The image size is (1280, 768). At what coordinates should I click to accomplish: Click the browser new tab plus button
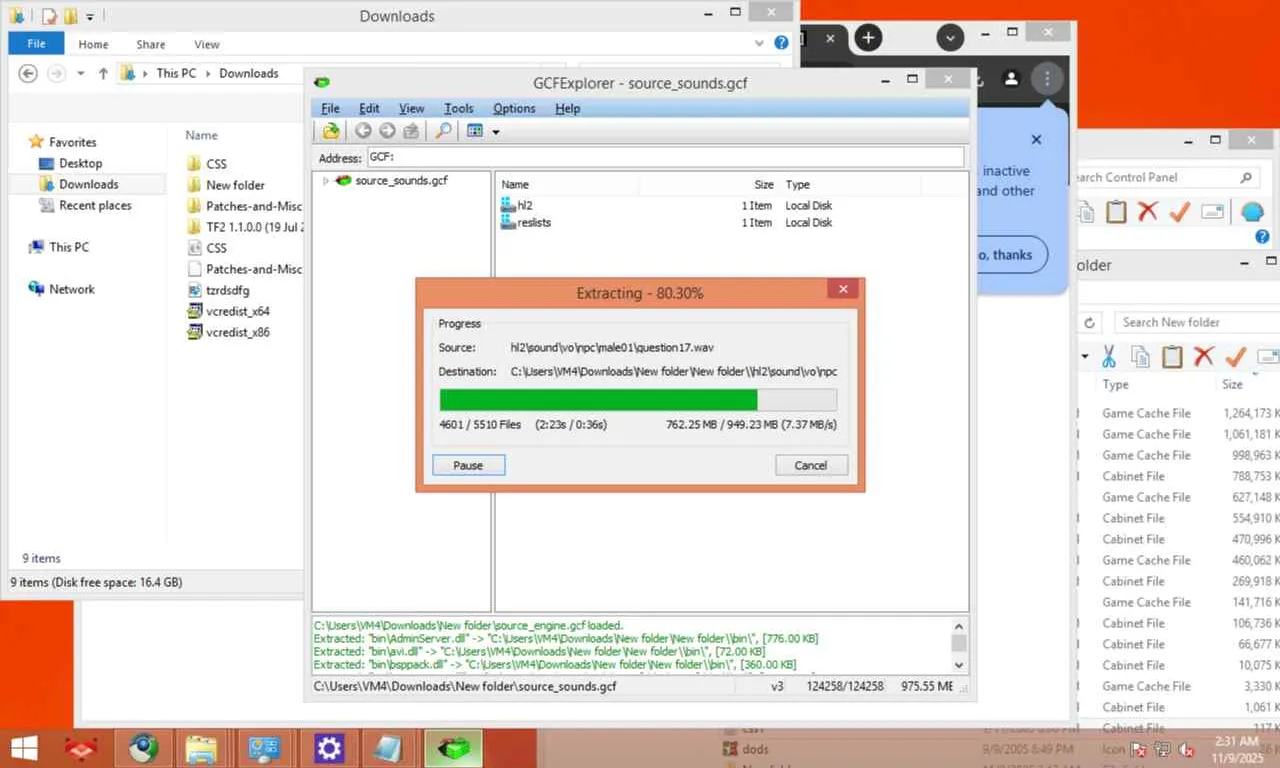click(868, 38)
